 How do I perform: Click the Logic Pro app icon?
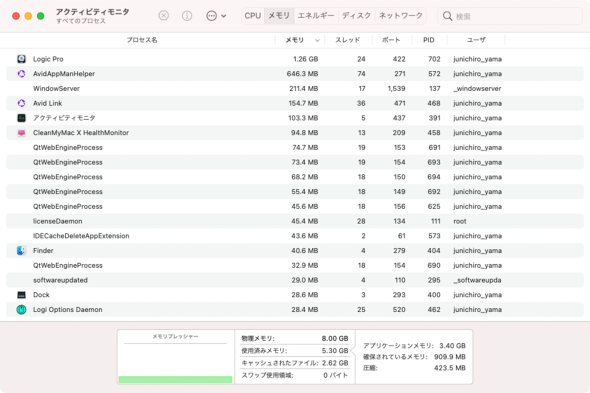tap(21, 59)
